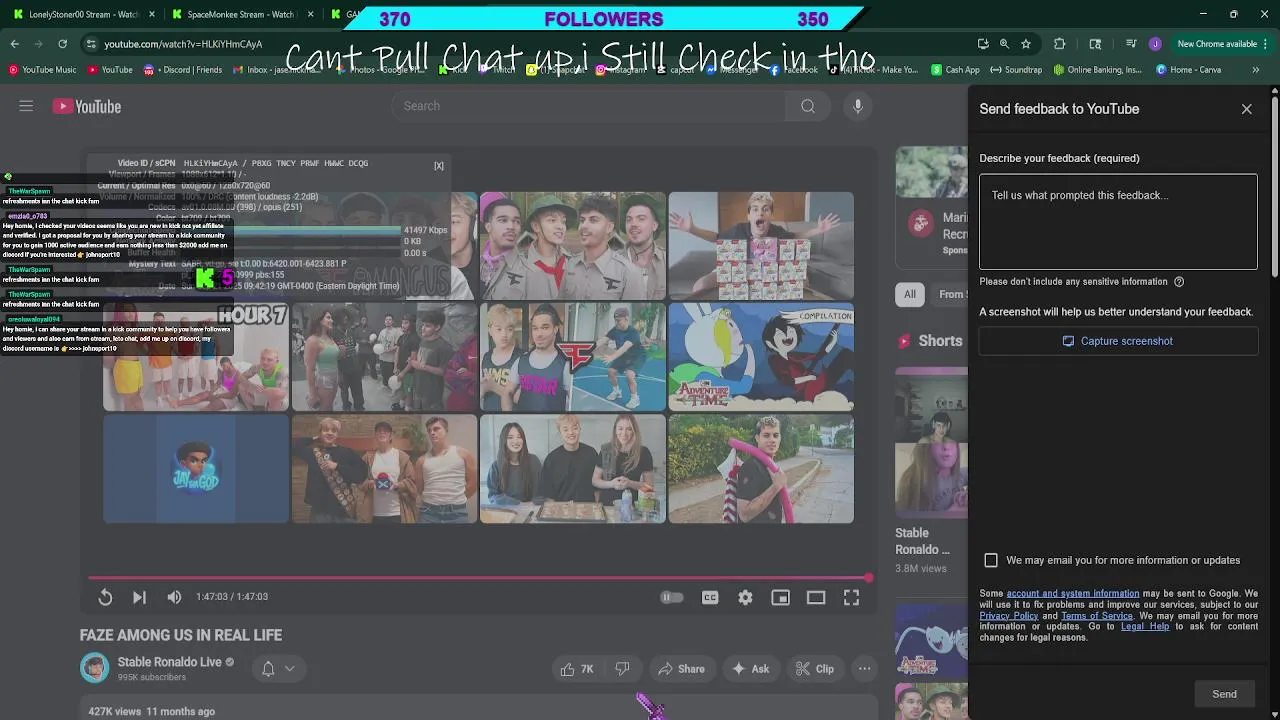Open more actions ellipsis below video
The width and height of the screenshot is (1280, 720).
[864, 669]
